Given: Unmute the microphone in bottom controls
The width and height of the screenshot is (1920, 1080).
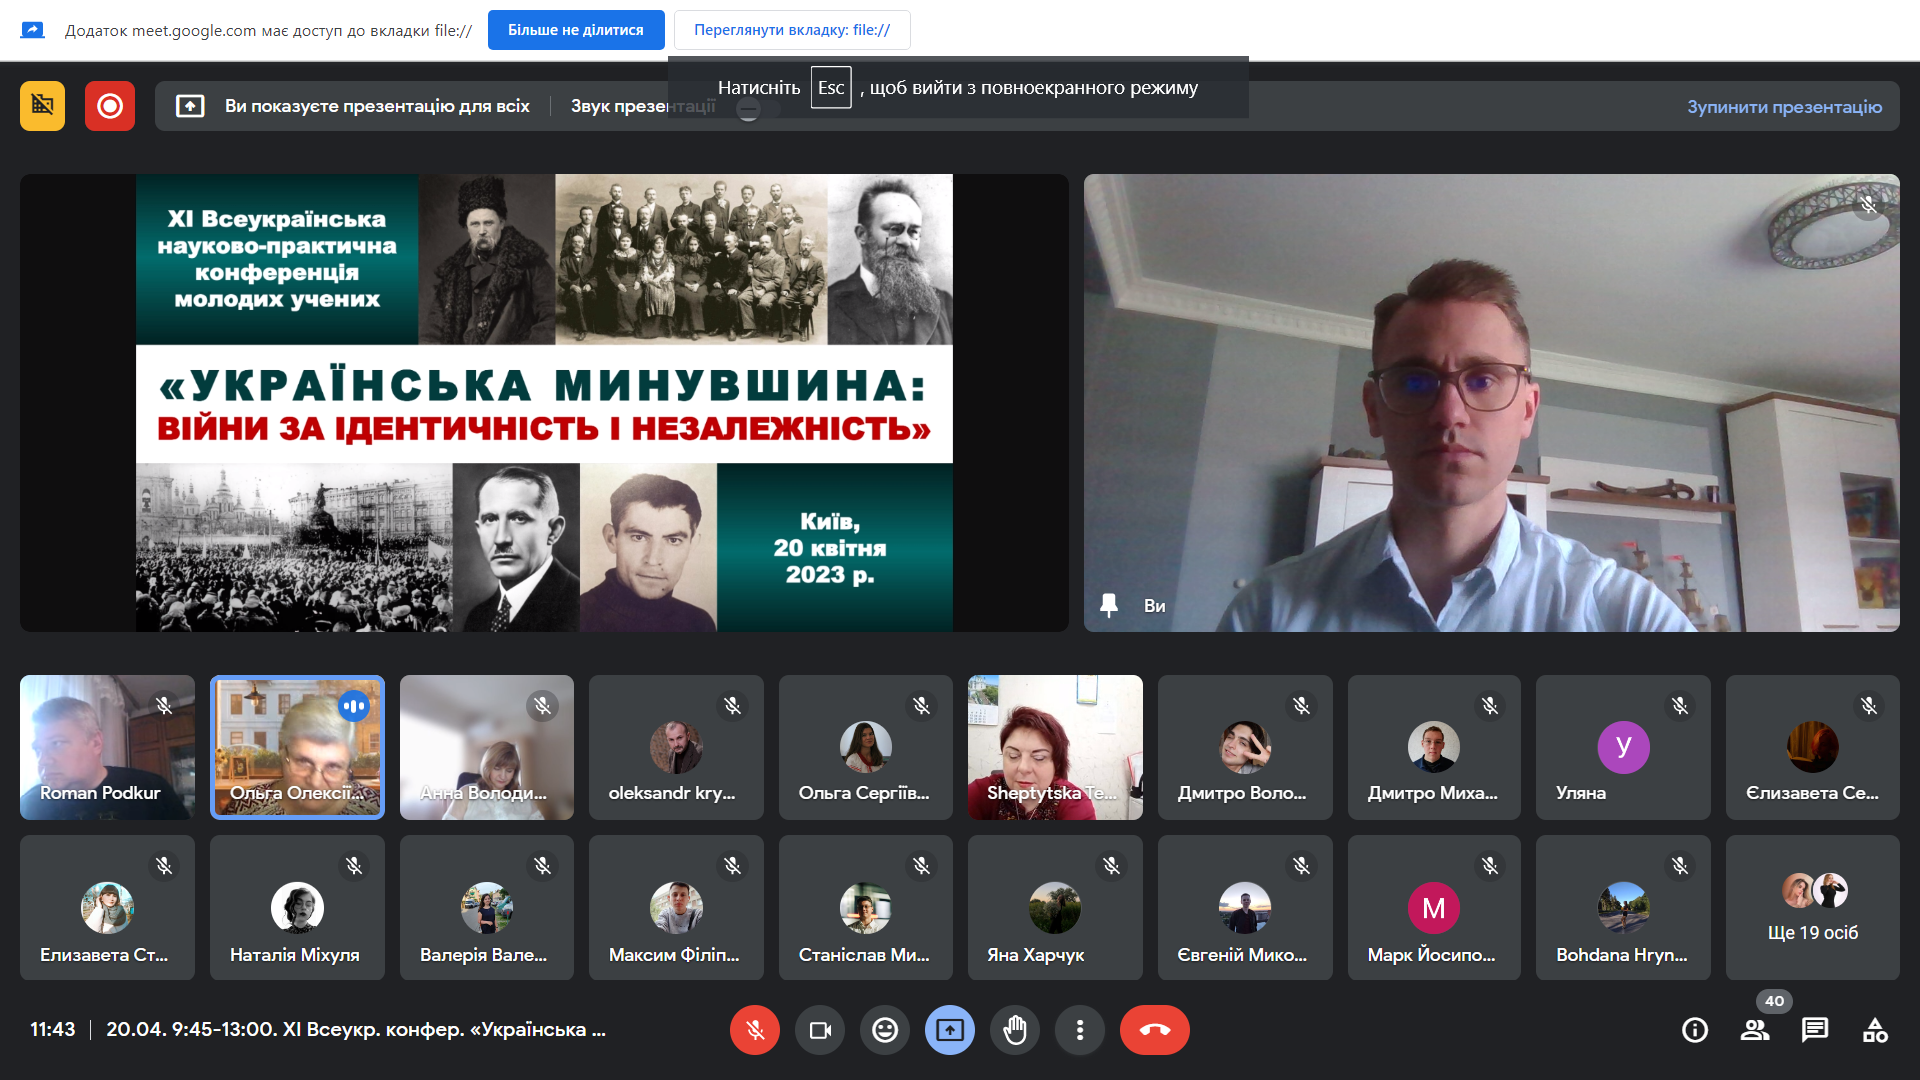Looking at the screenshot, I should pyautogui.click(x=755, y=1030).
